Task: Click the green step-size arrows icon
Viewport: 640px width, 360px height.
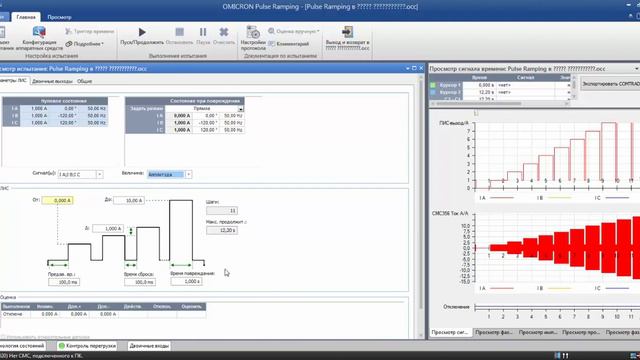Action: point(131,231)
